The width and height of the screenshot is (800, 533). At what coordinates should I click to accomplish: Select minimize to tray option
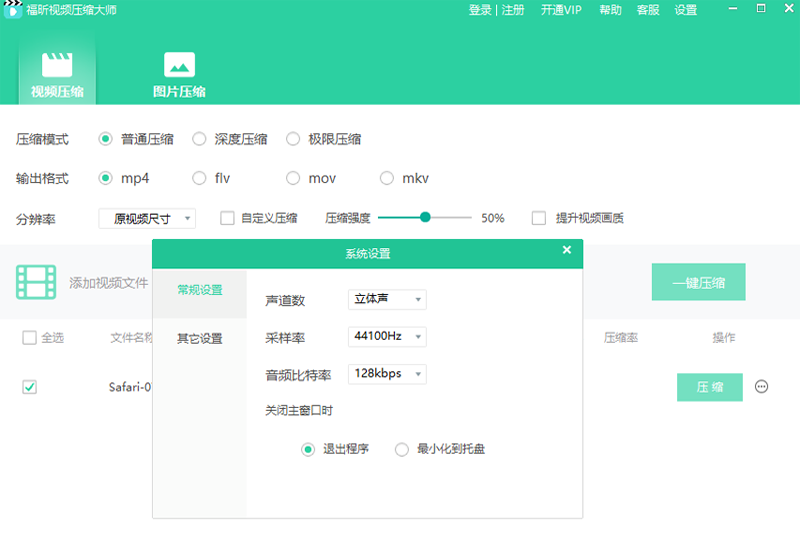(402, 449)
